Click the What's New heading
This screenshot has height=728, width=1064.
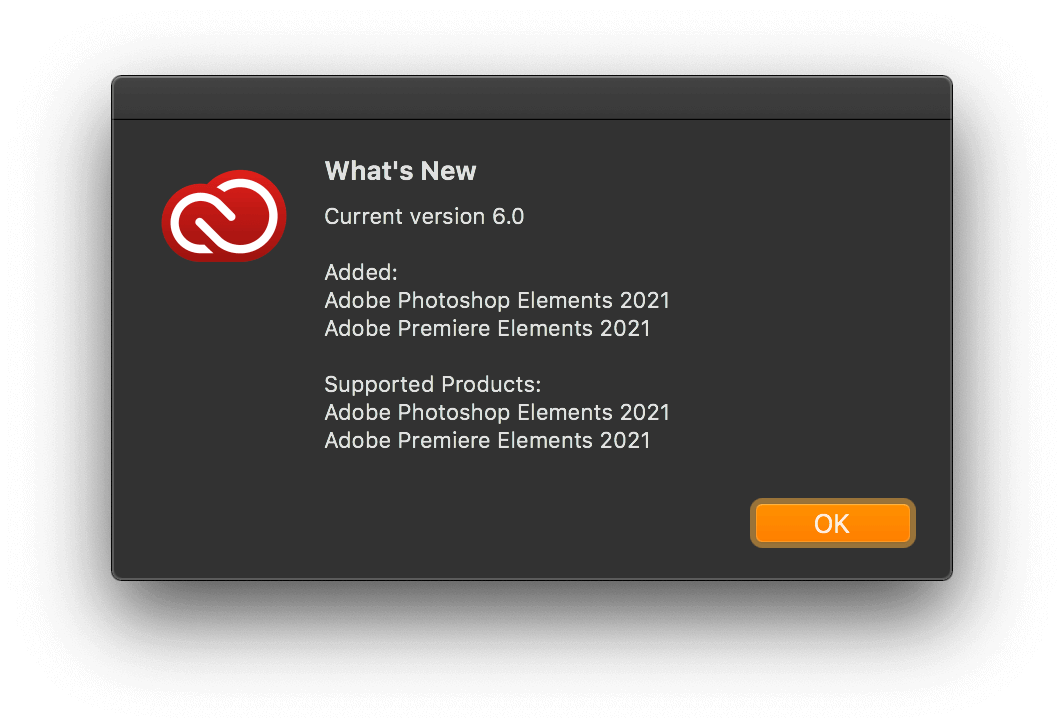point(400,171)
